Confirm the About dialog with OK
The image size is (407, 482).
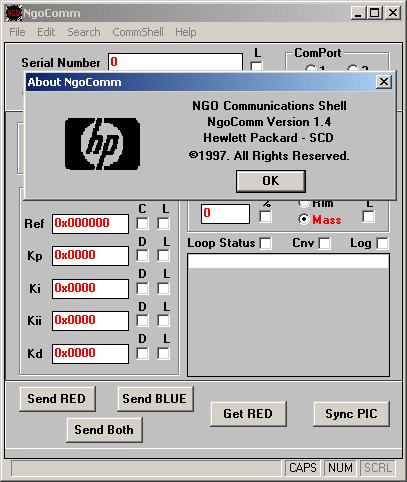click(x=271, y=181)
